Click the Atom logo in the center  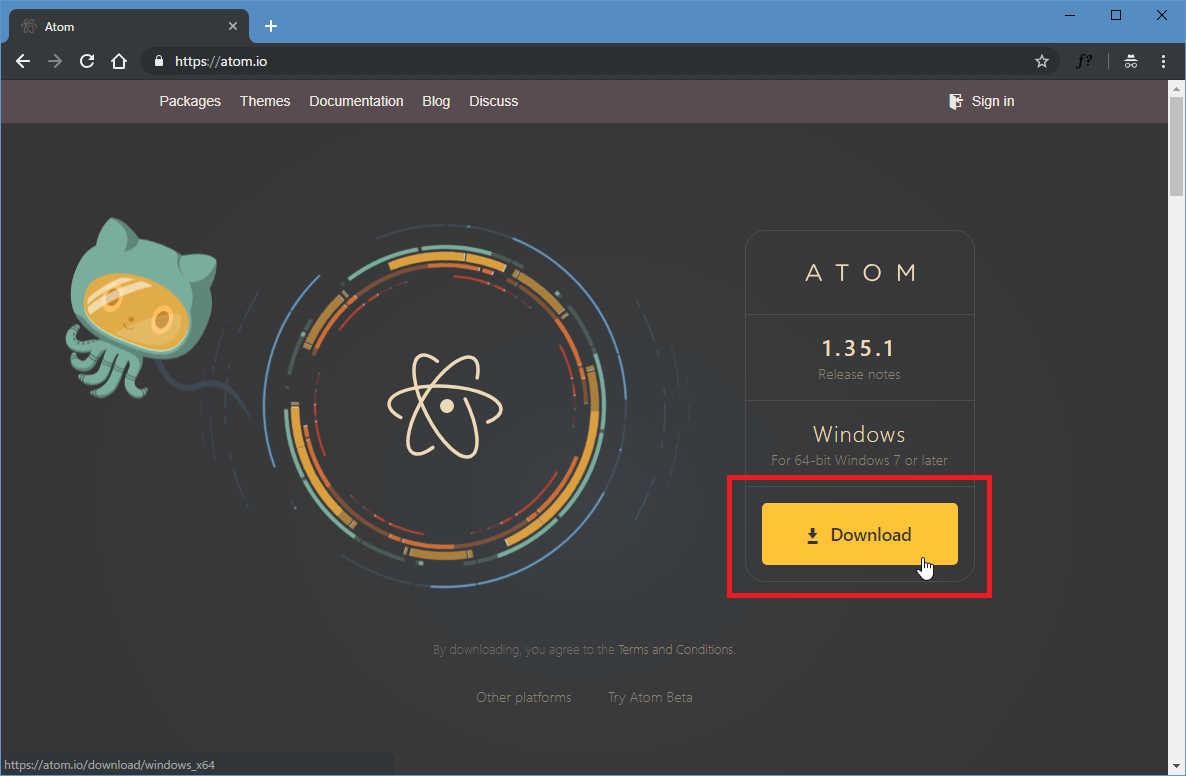click(x=445, y=404)
